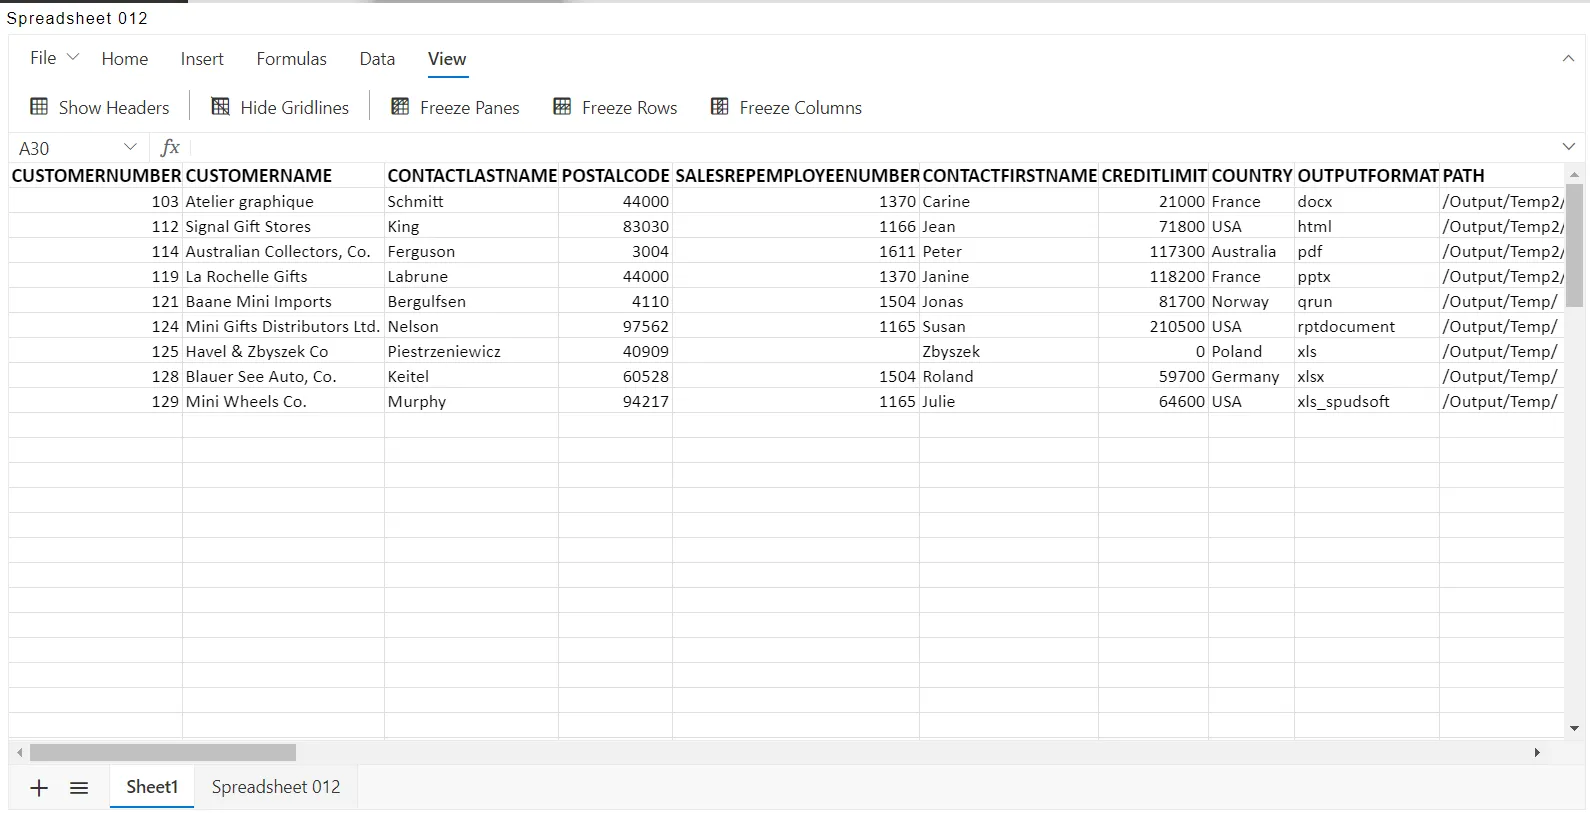
Task: Click the horizontal scrollbar thumb
Action: pyautogui.click(x=163, y=752)
